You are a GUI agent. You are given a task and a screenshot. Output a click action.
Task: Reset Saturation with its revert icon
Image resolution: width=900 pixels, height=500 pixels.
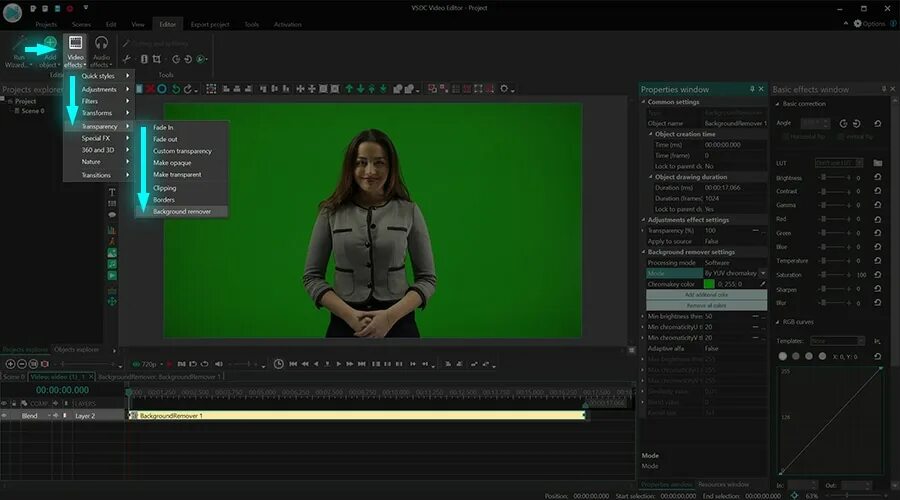(878, 275)
